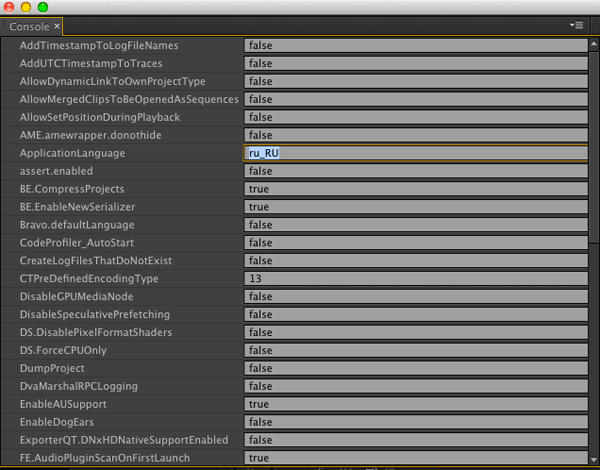Edit the FE.AudioPluginScanOnFirstLaunch value field

coord(416,458)
